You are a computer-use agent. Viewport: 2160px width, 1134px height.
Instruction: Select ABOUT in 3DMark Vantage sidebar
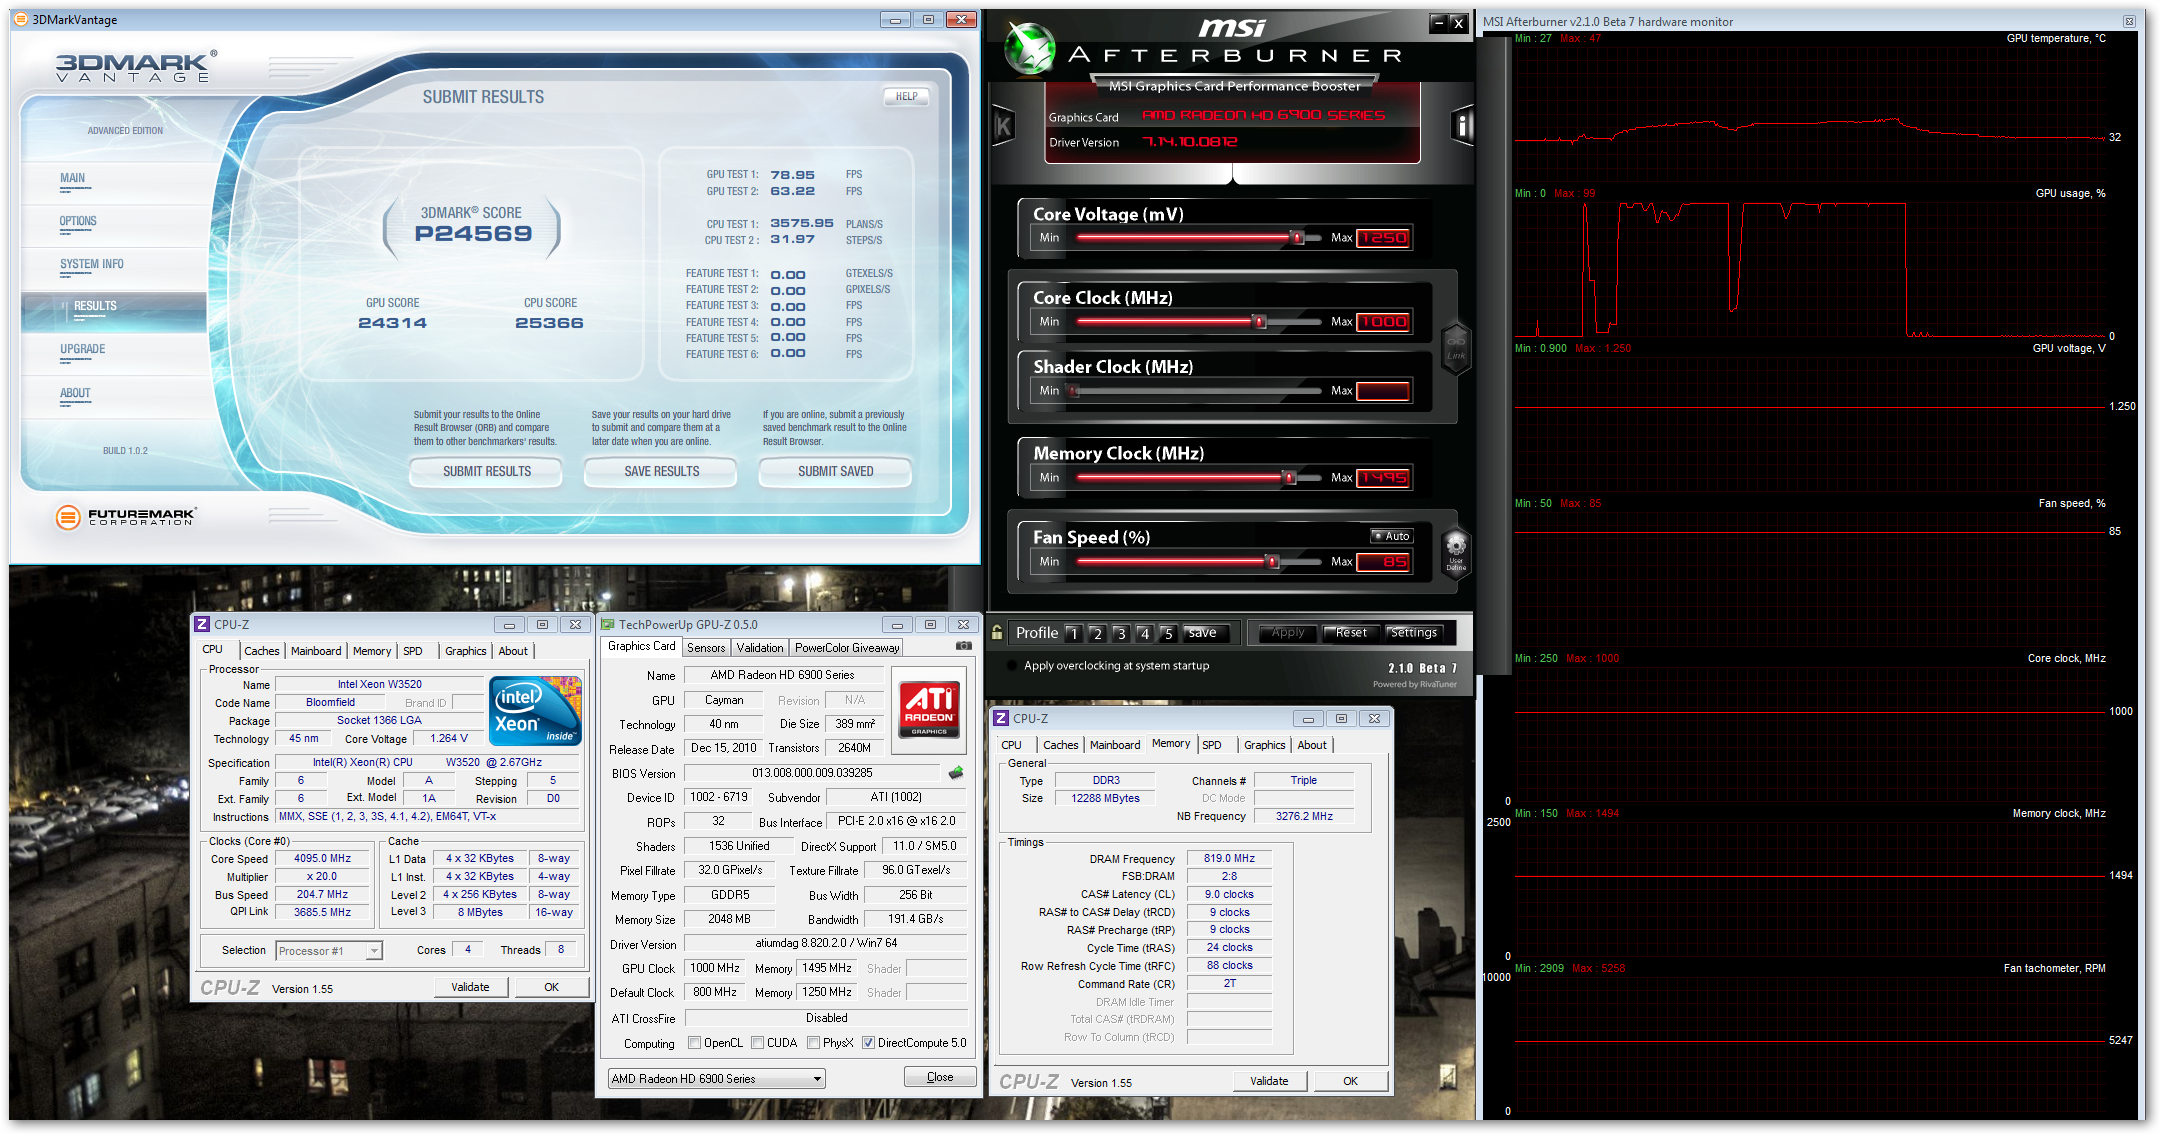tap(75, 394)
